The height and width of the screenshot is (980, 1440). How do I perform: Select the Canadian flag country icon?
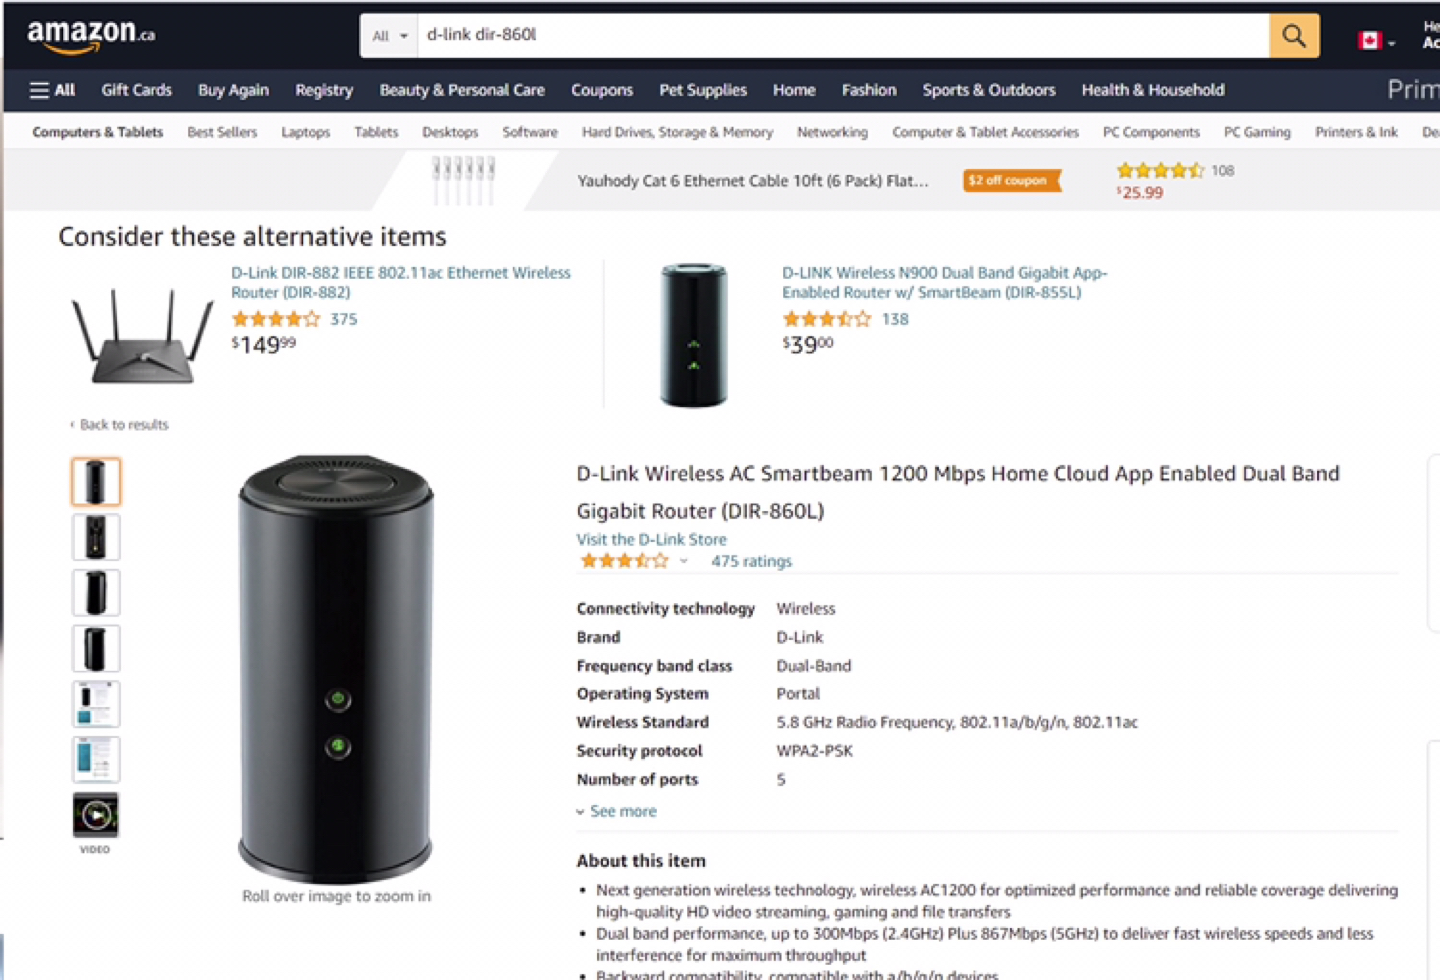pos(1369,41)
